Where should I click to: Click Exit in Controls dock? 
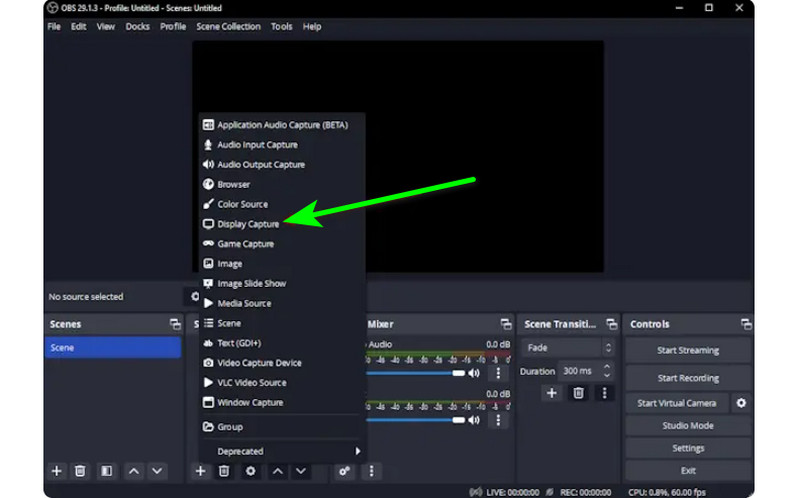(x=688, y=470)
